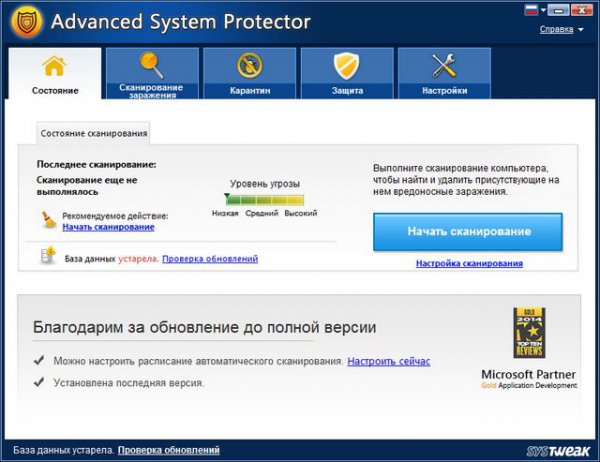Image resolution: width=600 pixels, height=462 pixels.
Task: Click the Russian flag language icon
Action: (531, 10)
